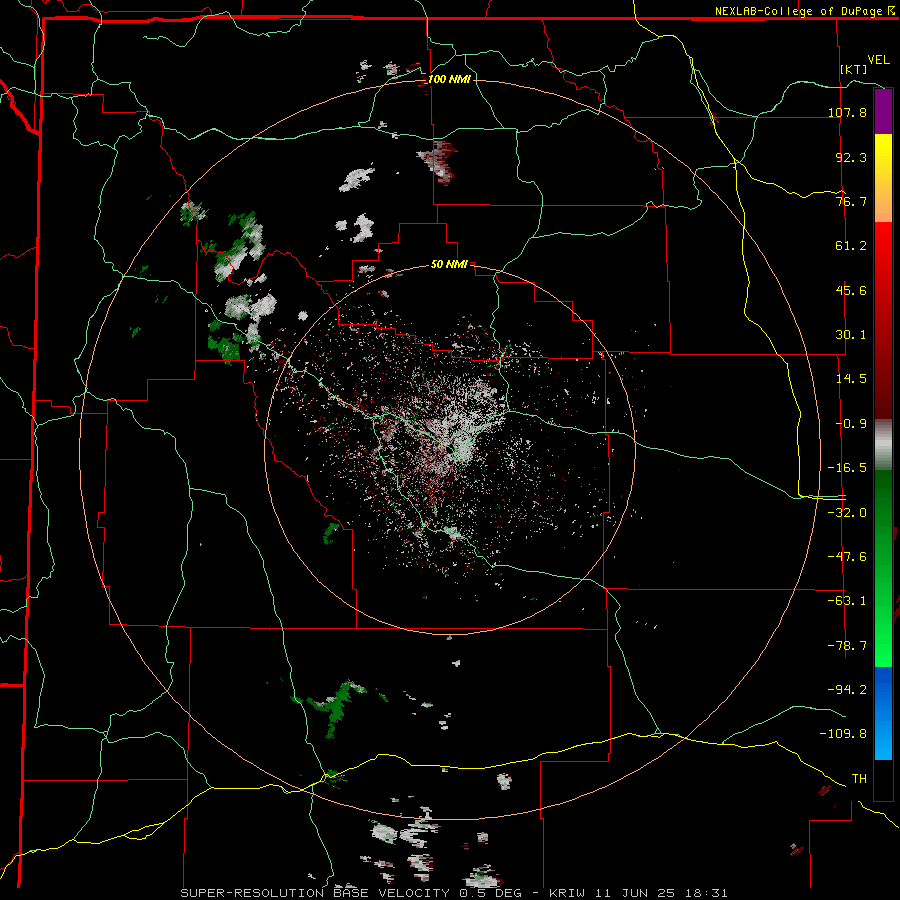Select the 45.6 scale value
The width and height of the screenshot is (900, 900).
[x=851, y=290]
